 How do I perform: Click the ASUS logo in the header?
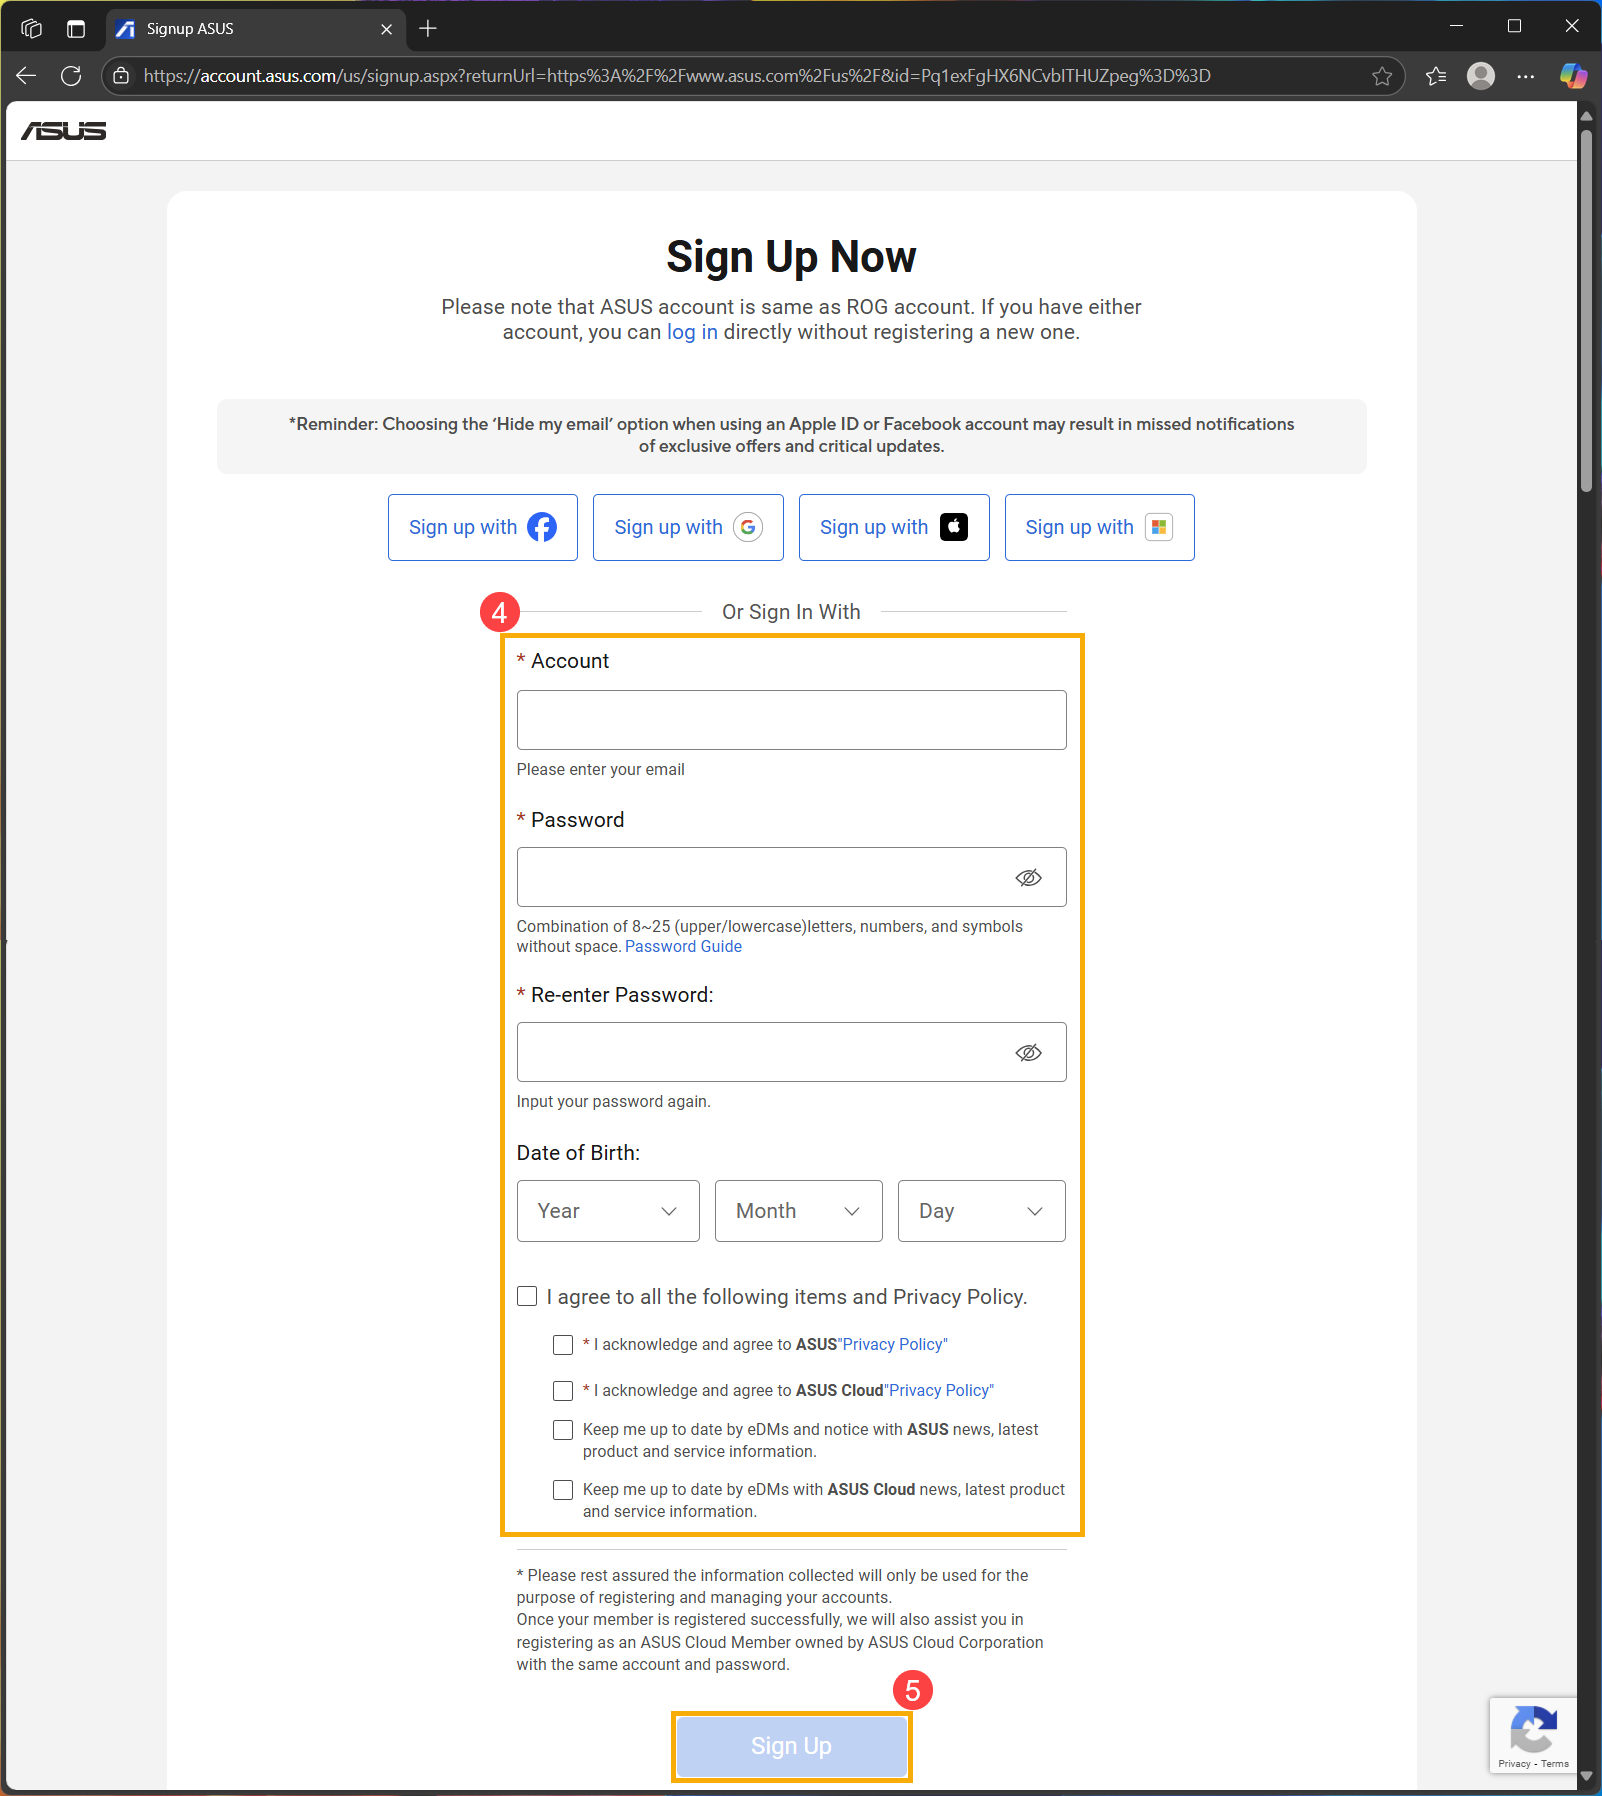pos(64,131)
